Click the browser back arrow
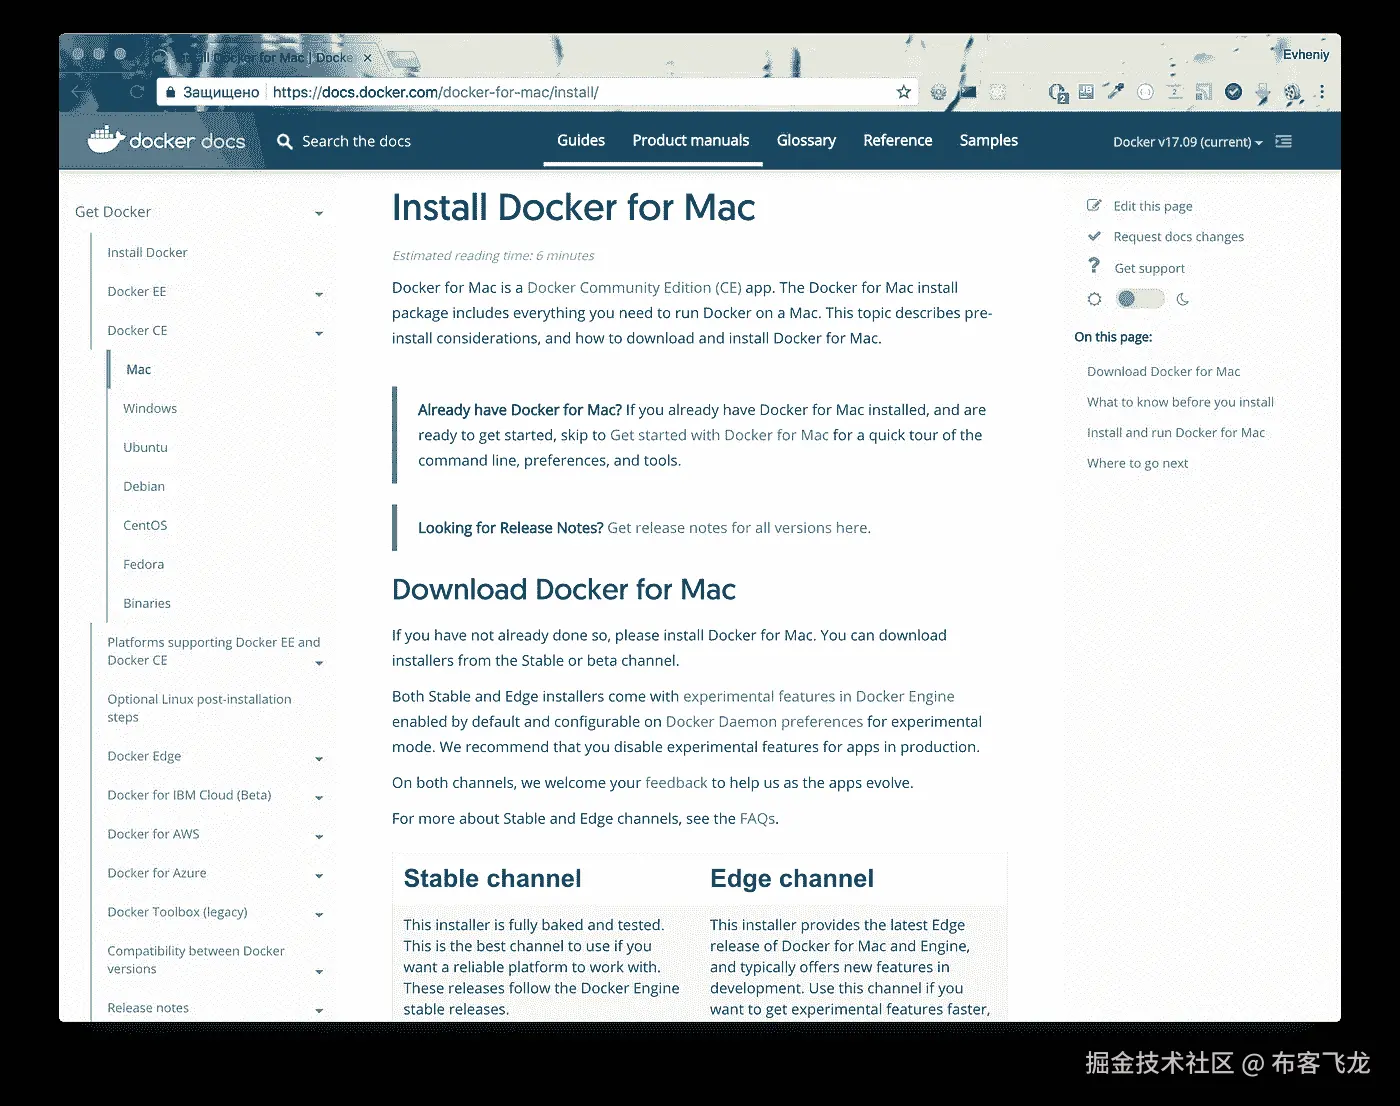The width and height of the screenshot is (1400, 1106). [x=80, y=92]
